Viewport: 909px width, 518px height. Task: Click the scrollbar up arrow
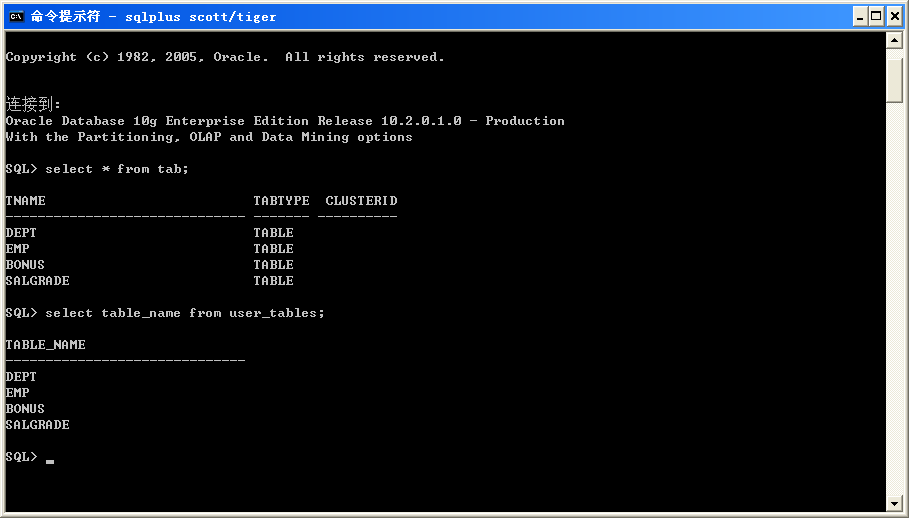tap(895, 42)
